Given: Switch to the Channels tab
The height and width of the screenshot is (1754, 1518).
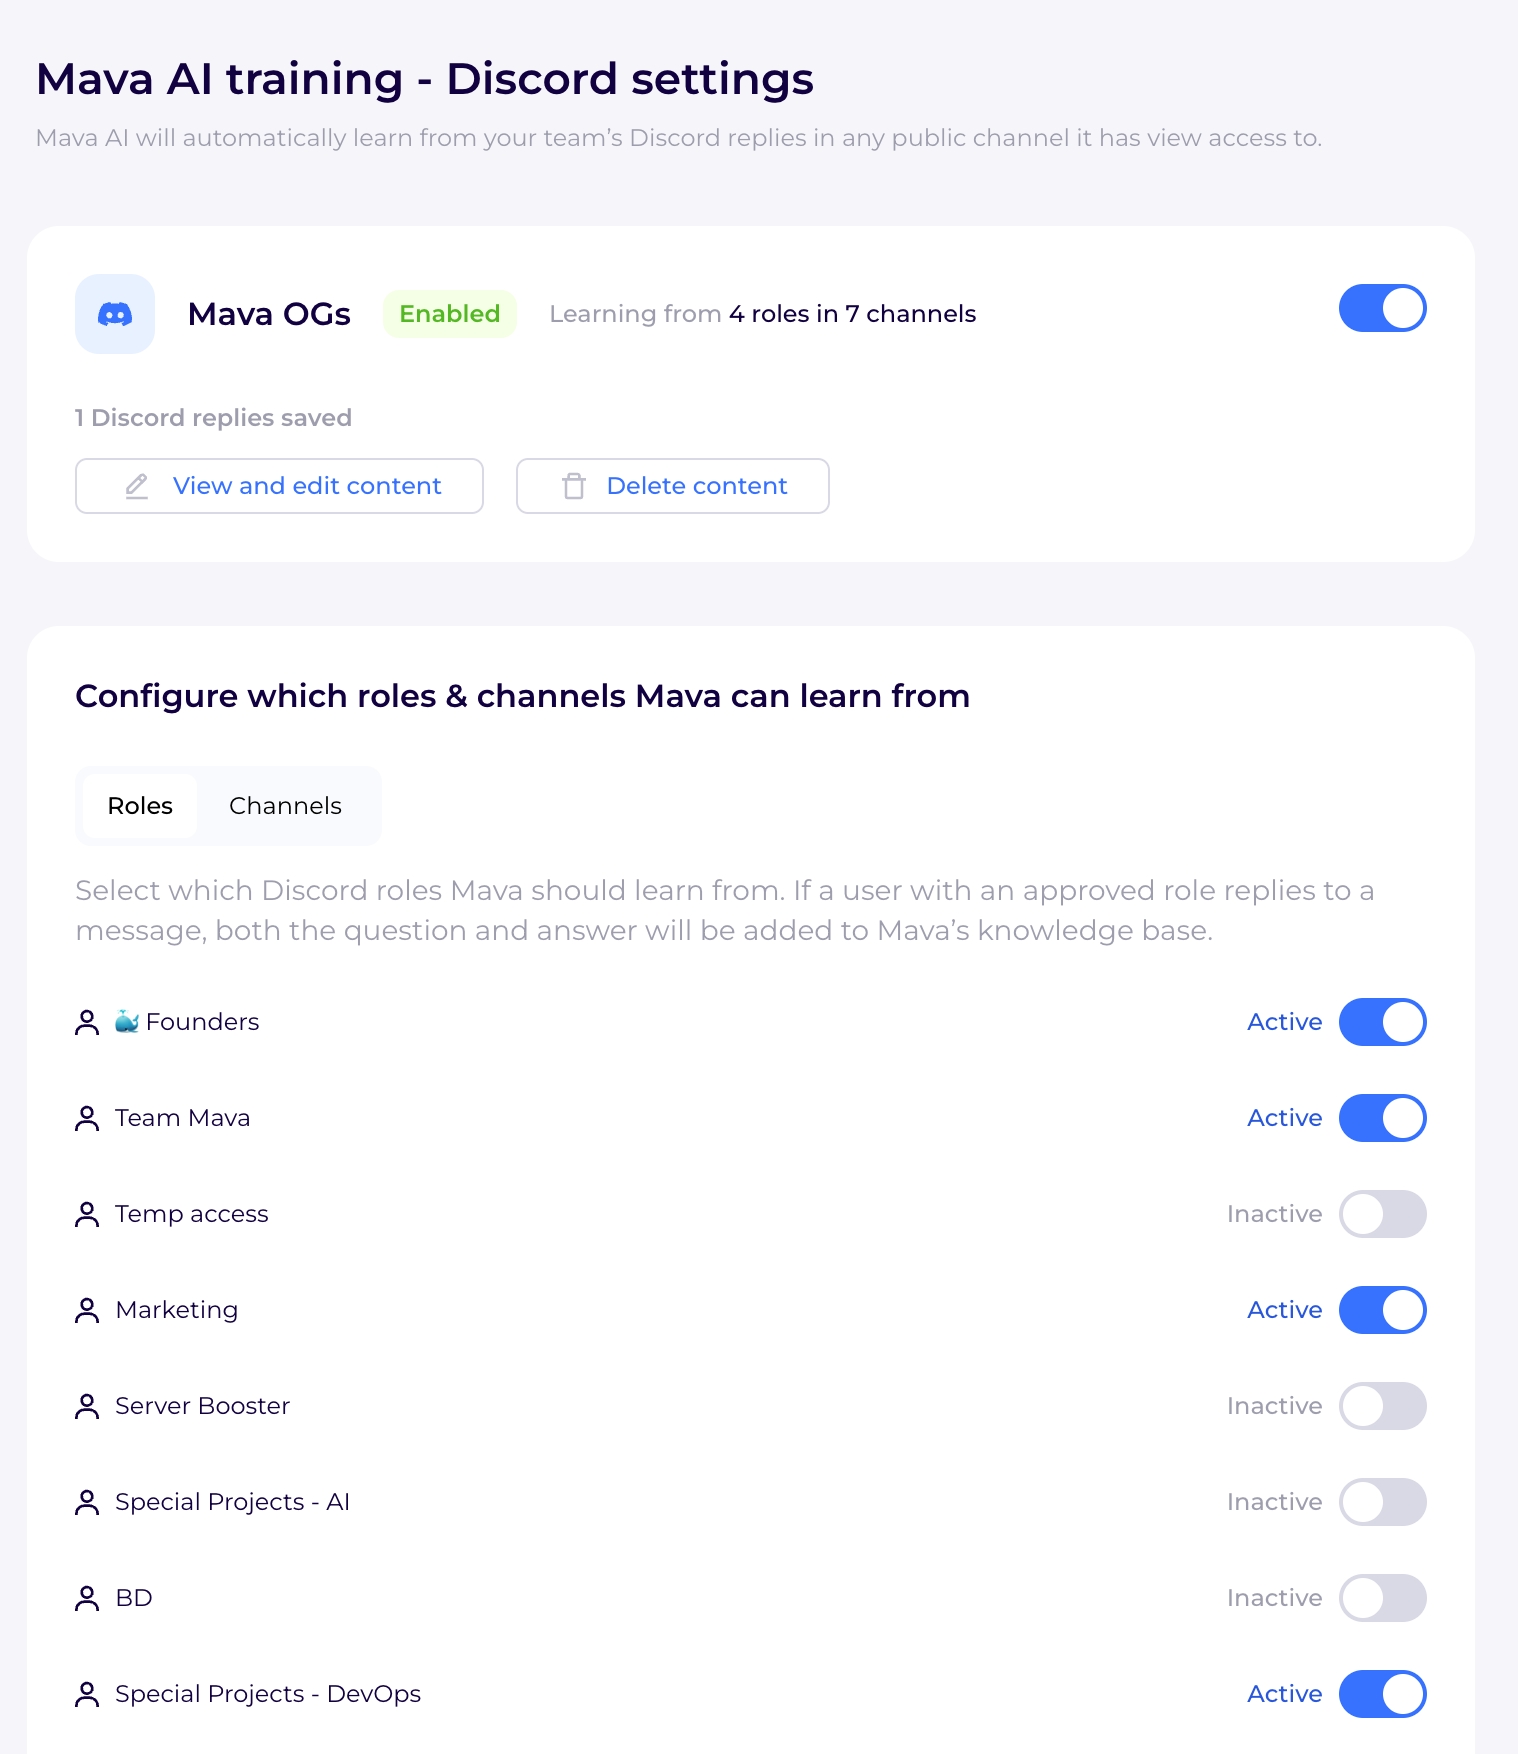Looking at the screenshot, I should 285,806.
